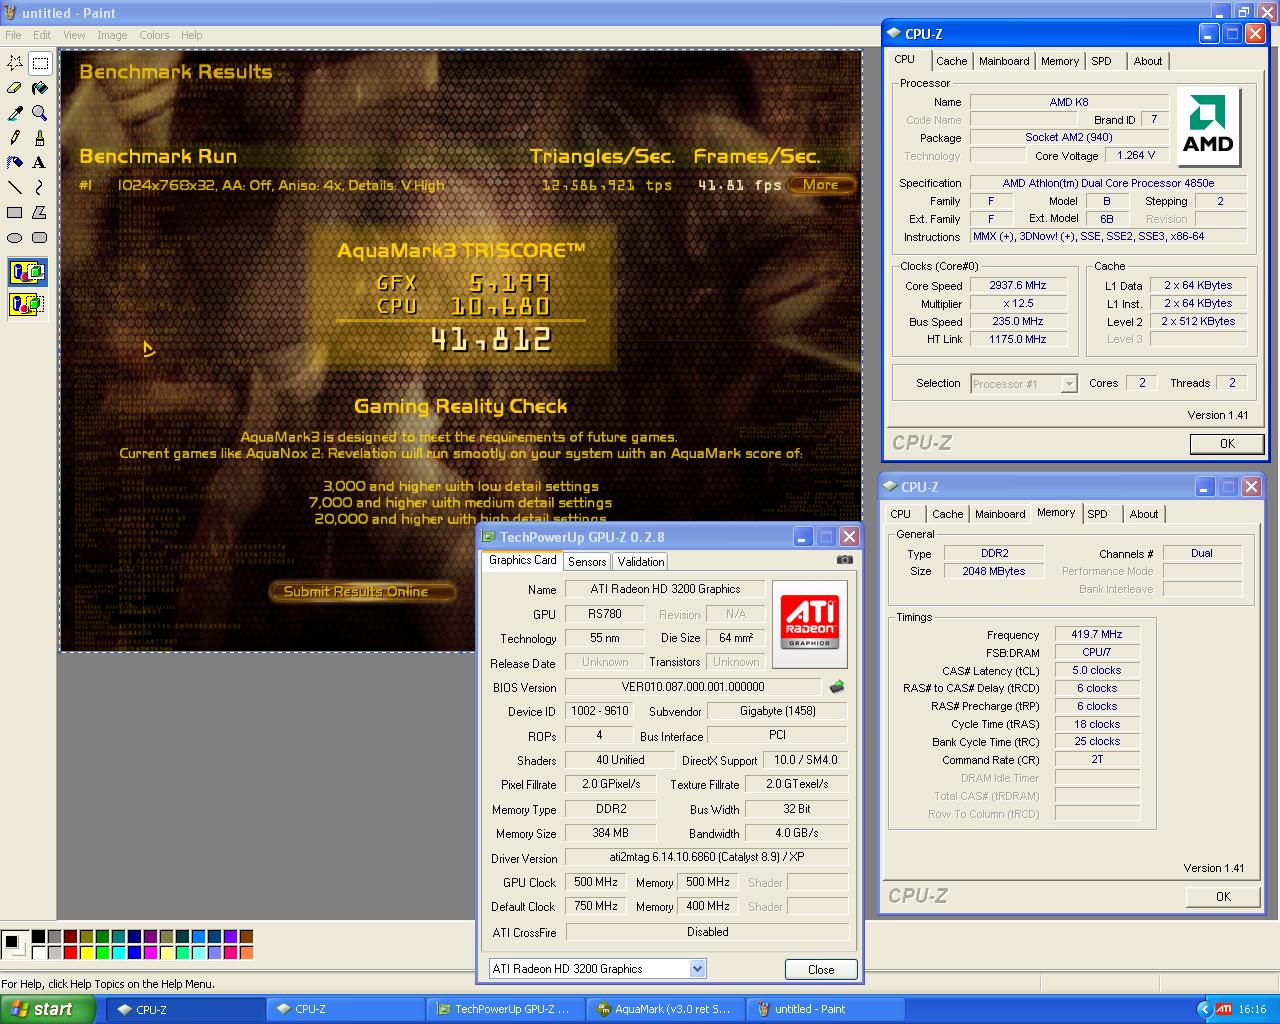Select the Curve tool in Paint

click(x=40, y=188)
